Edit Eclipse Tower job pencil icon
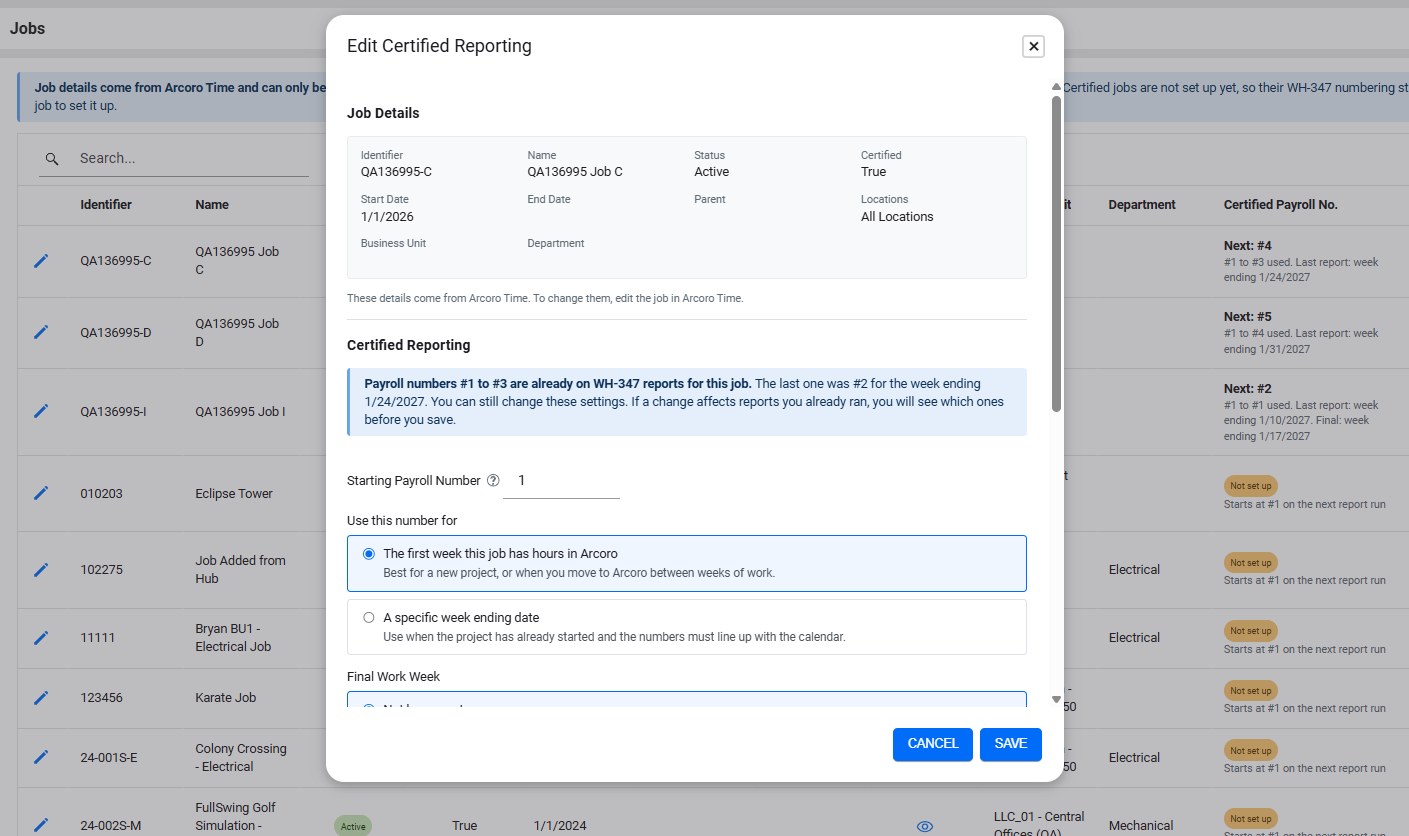The image size is (1409, 836). (41, 493)
